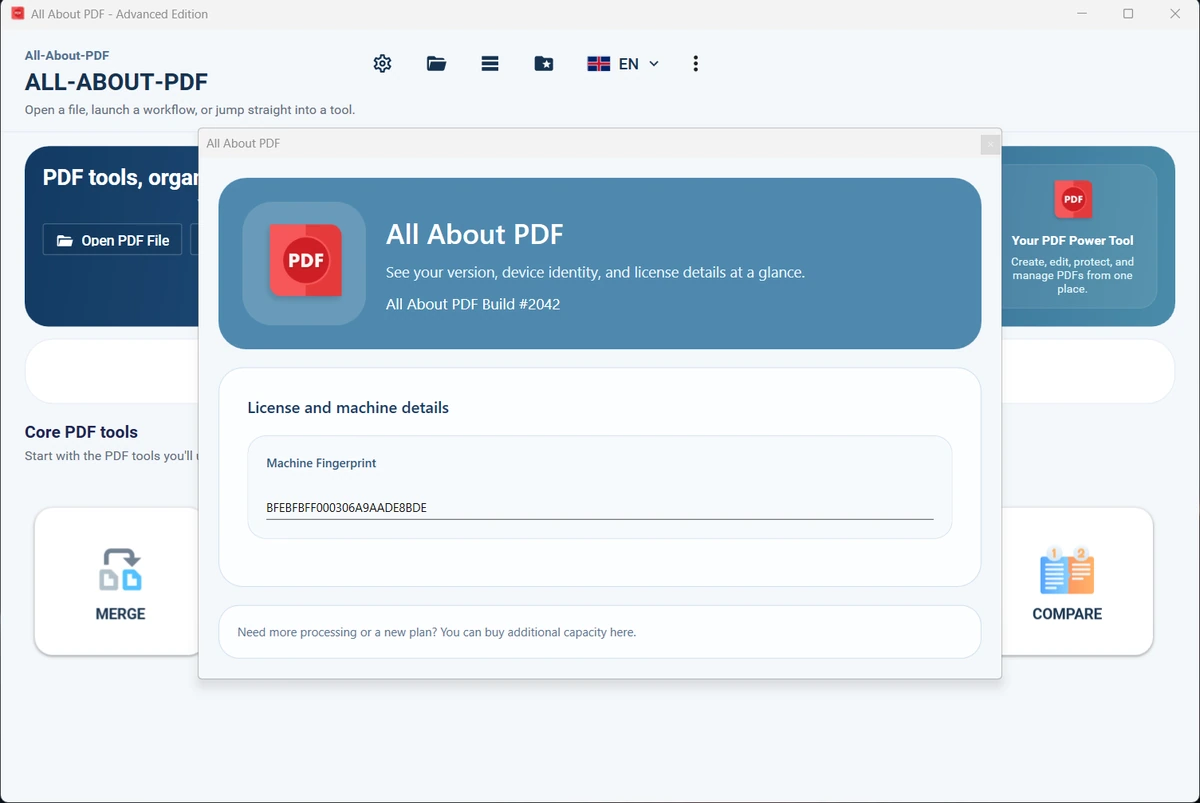The image size is (1200, 803).
Task: Click the PDF icon in Power Tool card
Action: point(1073,200)
